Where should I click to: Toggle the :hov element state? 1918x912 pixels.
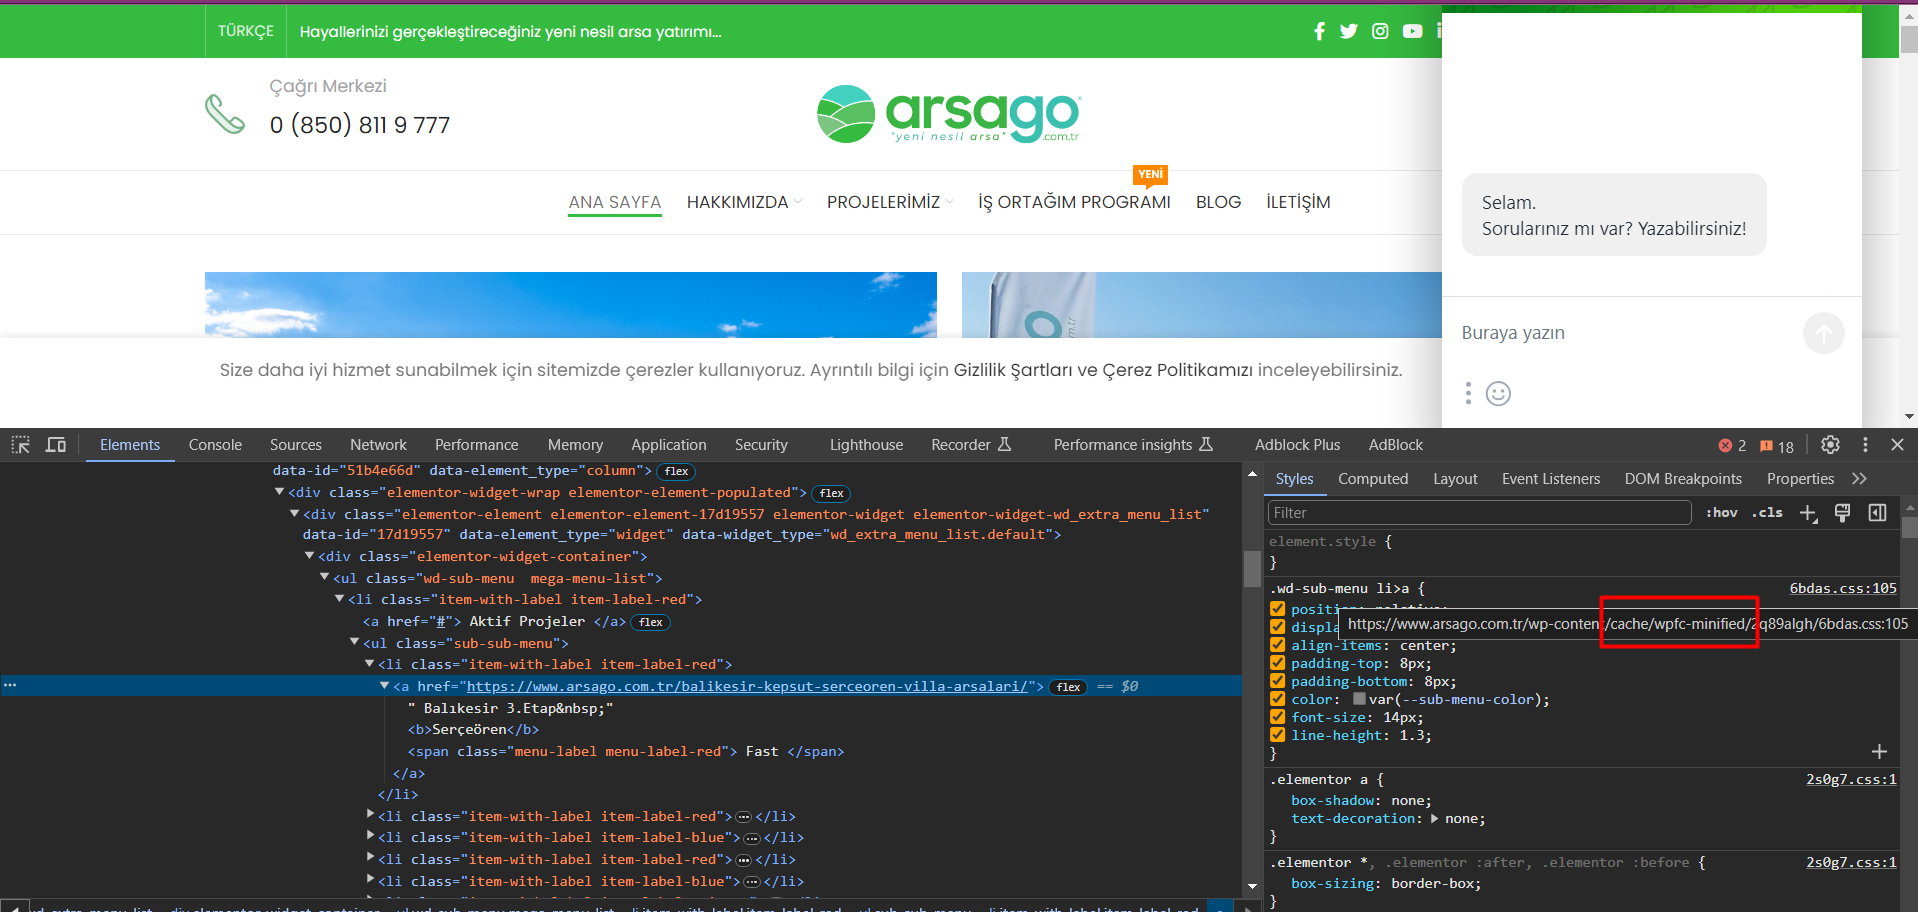(1721, 512)
